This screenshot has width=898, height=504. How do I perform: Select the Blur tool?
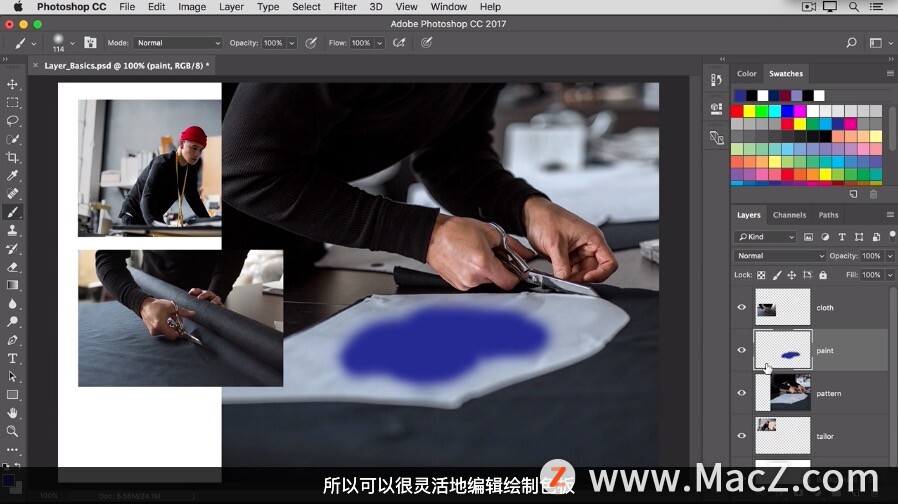coord(12,304)
